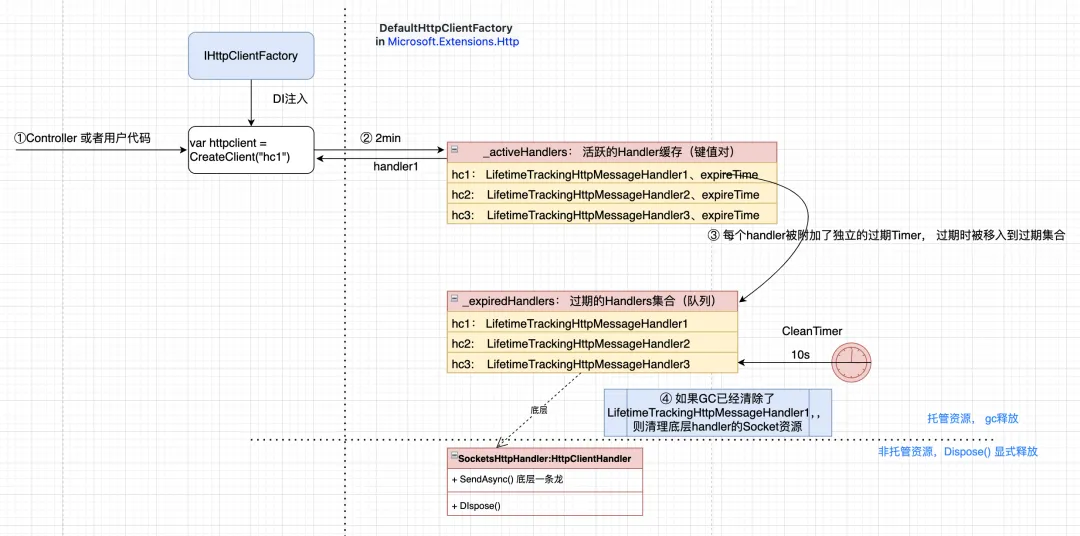Collapse the _expiredHandlers table header toggle
This screenshot has height=536, width=1080.
click(x=455, y=300)
